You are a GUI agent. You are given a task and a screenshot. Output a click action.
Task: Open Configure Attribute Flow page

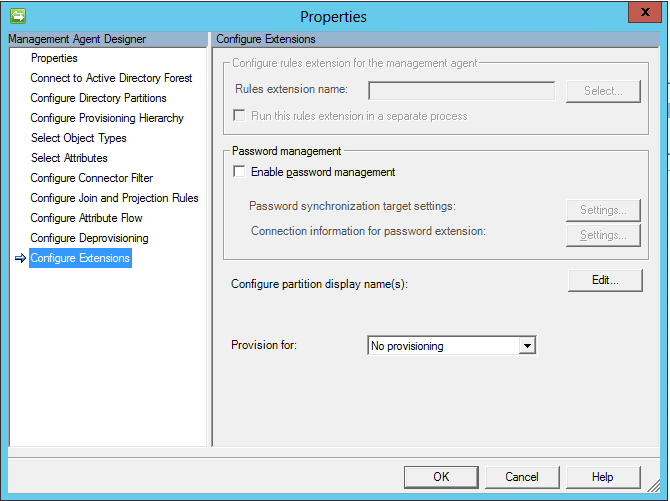point(86,218)
